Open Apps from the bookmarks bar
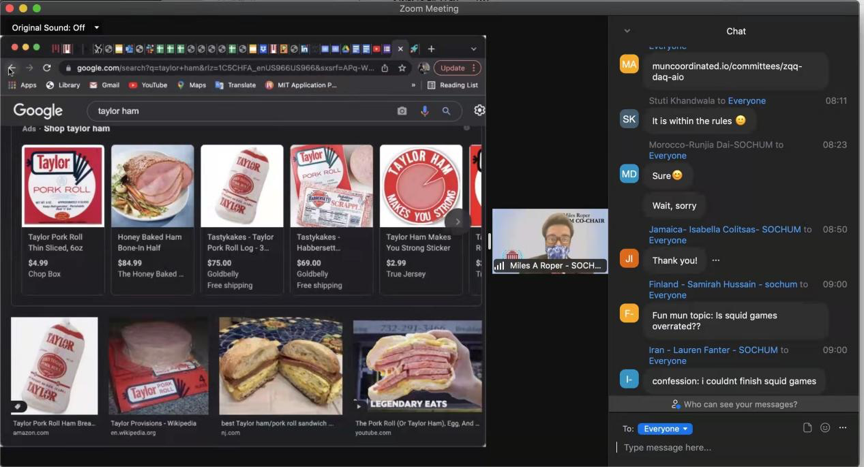 [x=23, y=85]
